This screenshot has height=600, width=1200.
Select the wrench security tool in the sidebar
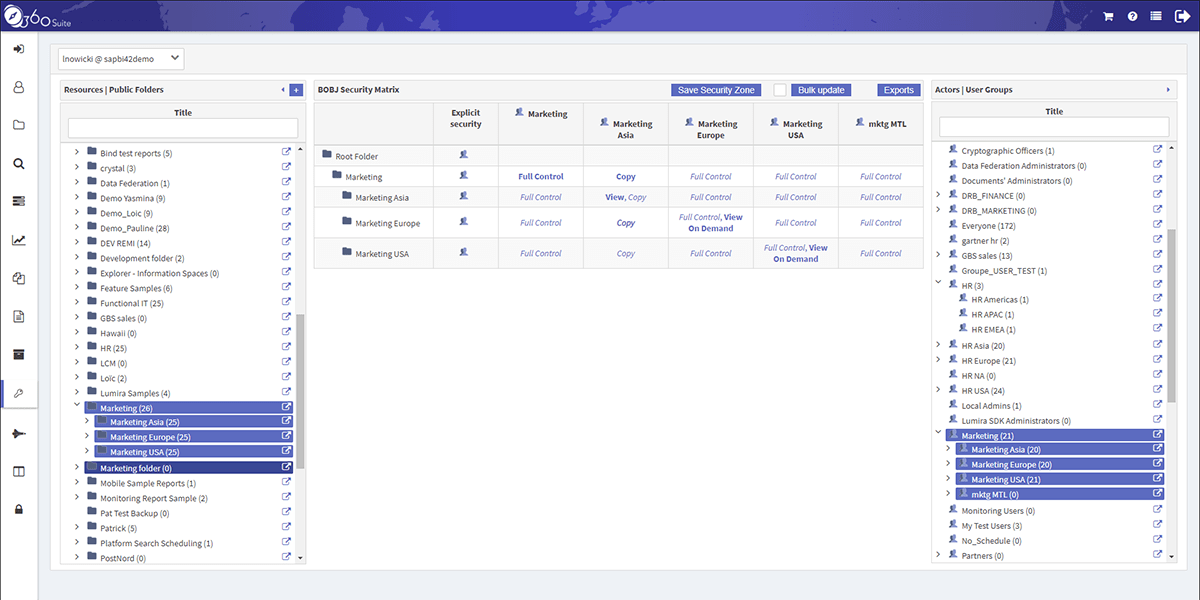click(18, 392)
